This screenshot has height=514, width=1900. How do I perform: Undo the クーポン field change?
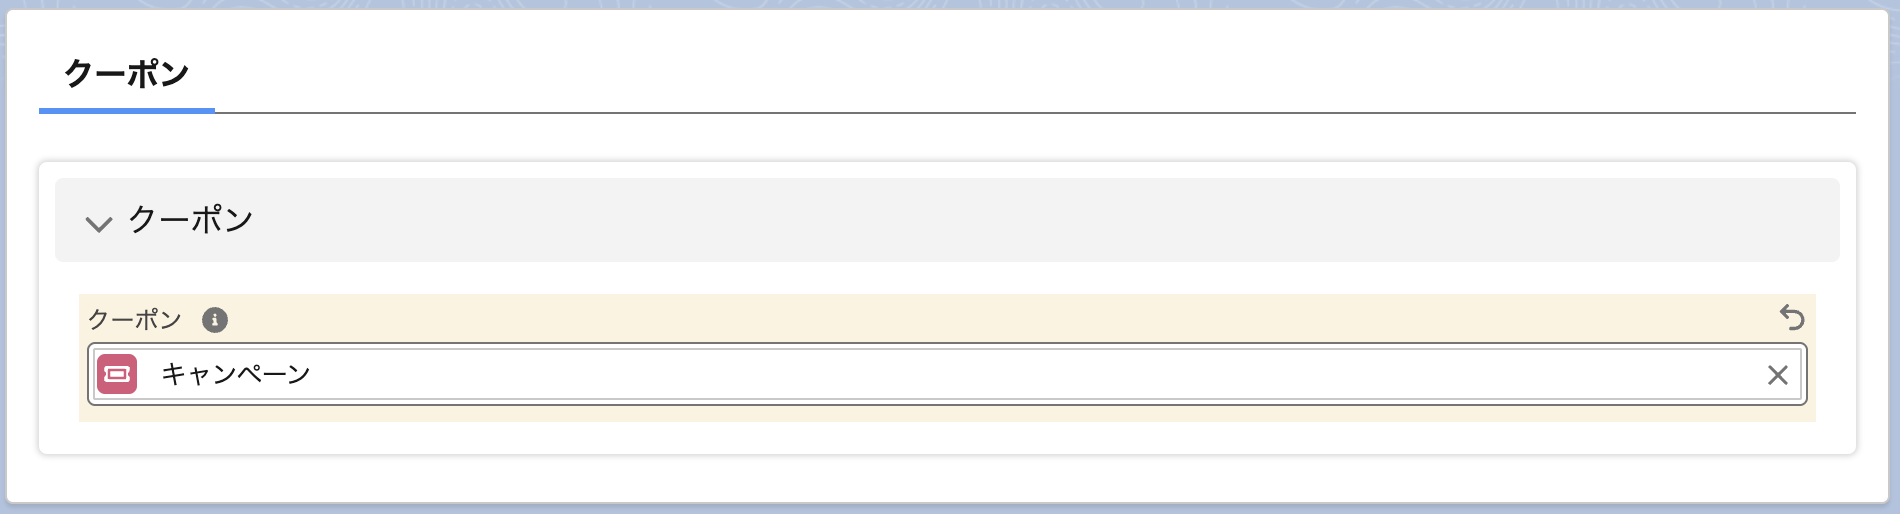coord(1792,318)
